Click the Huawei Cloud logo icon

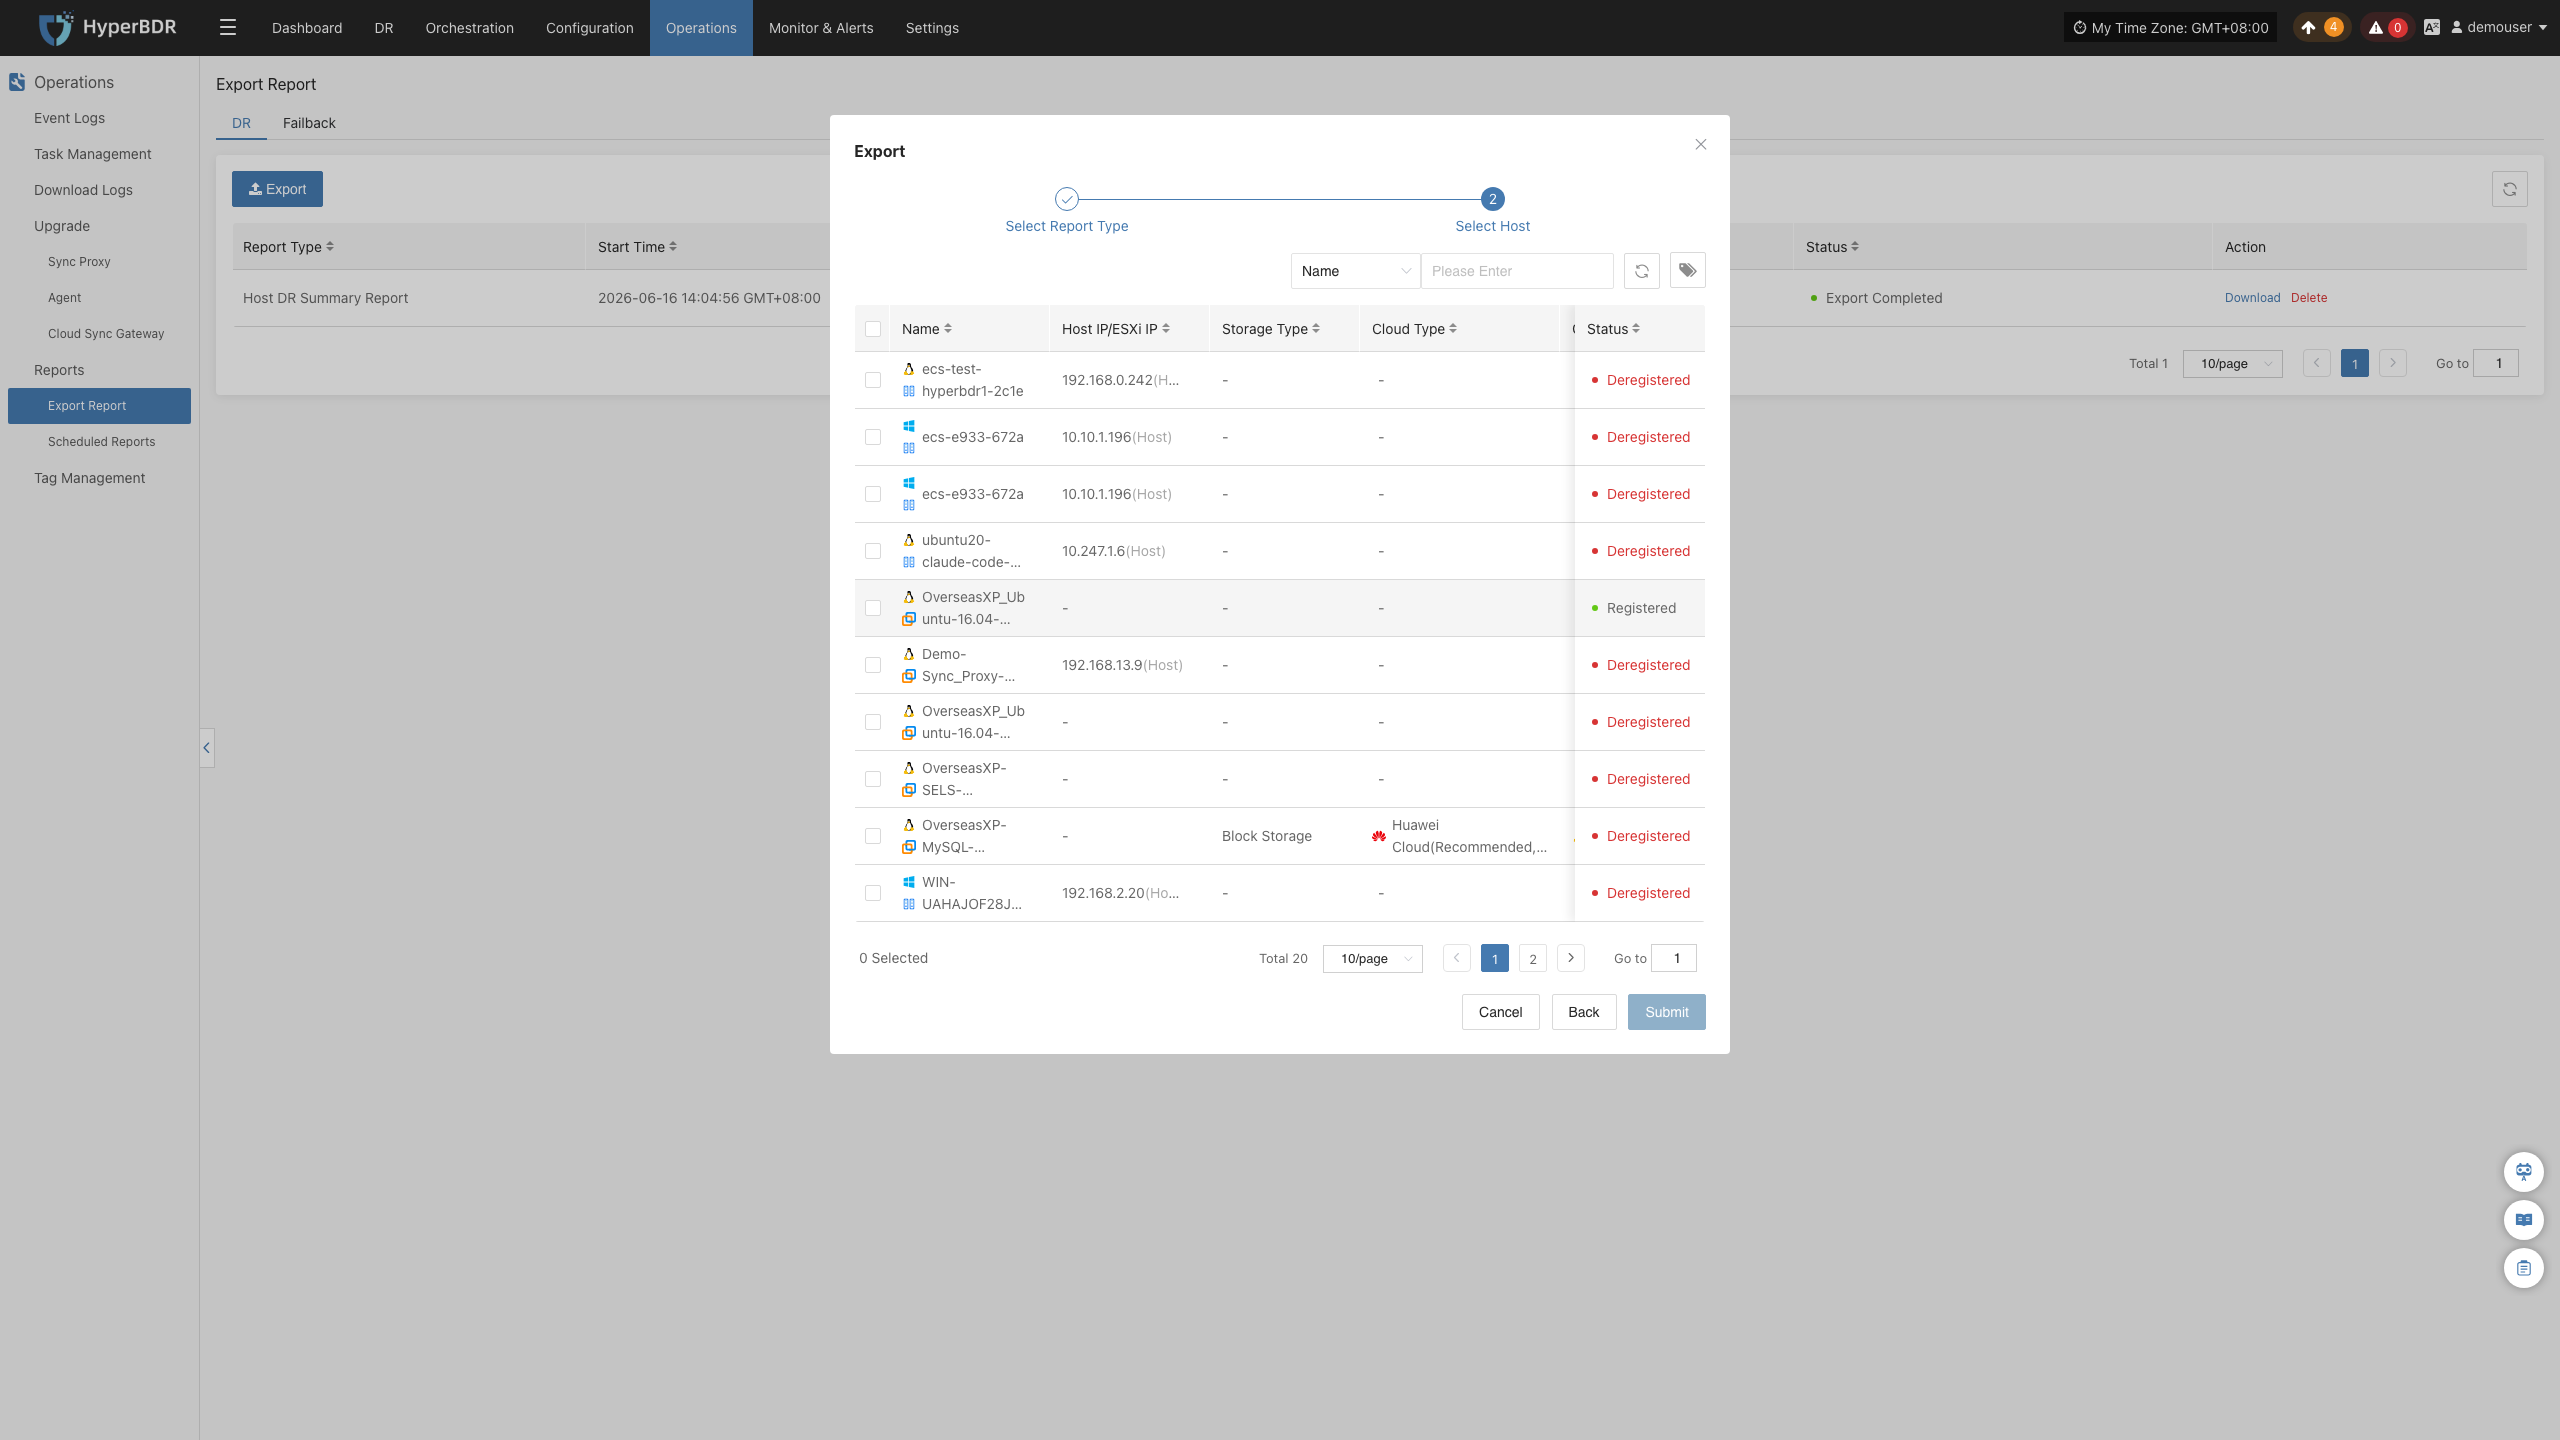click(x=1379, y=836)
